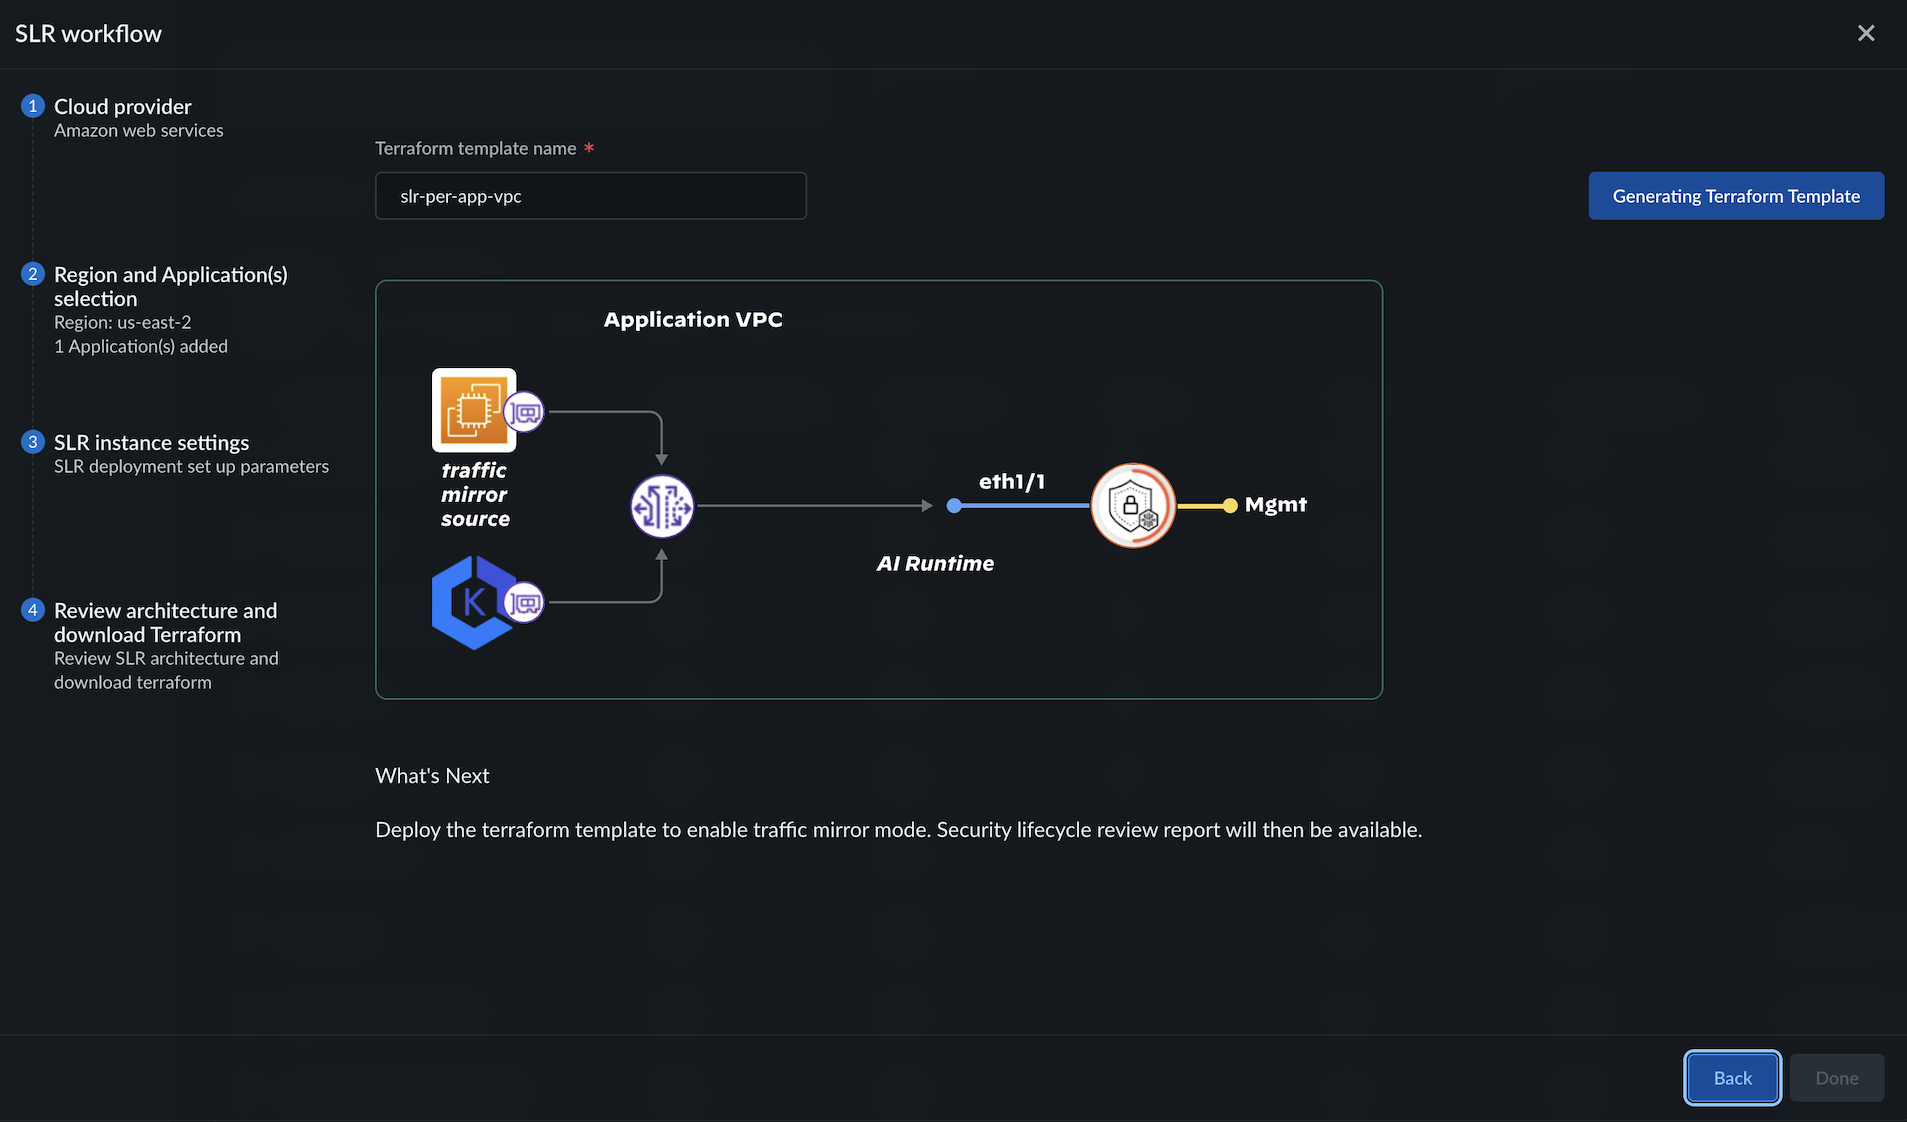Screen dimensions: 1907x1122
Task: Click the traffic mirror target icon
Action: [662, 506]
